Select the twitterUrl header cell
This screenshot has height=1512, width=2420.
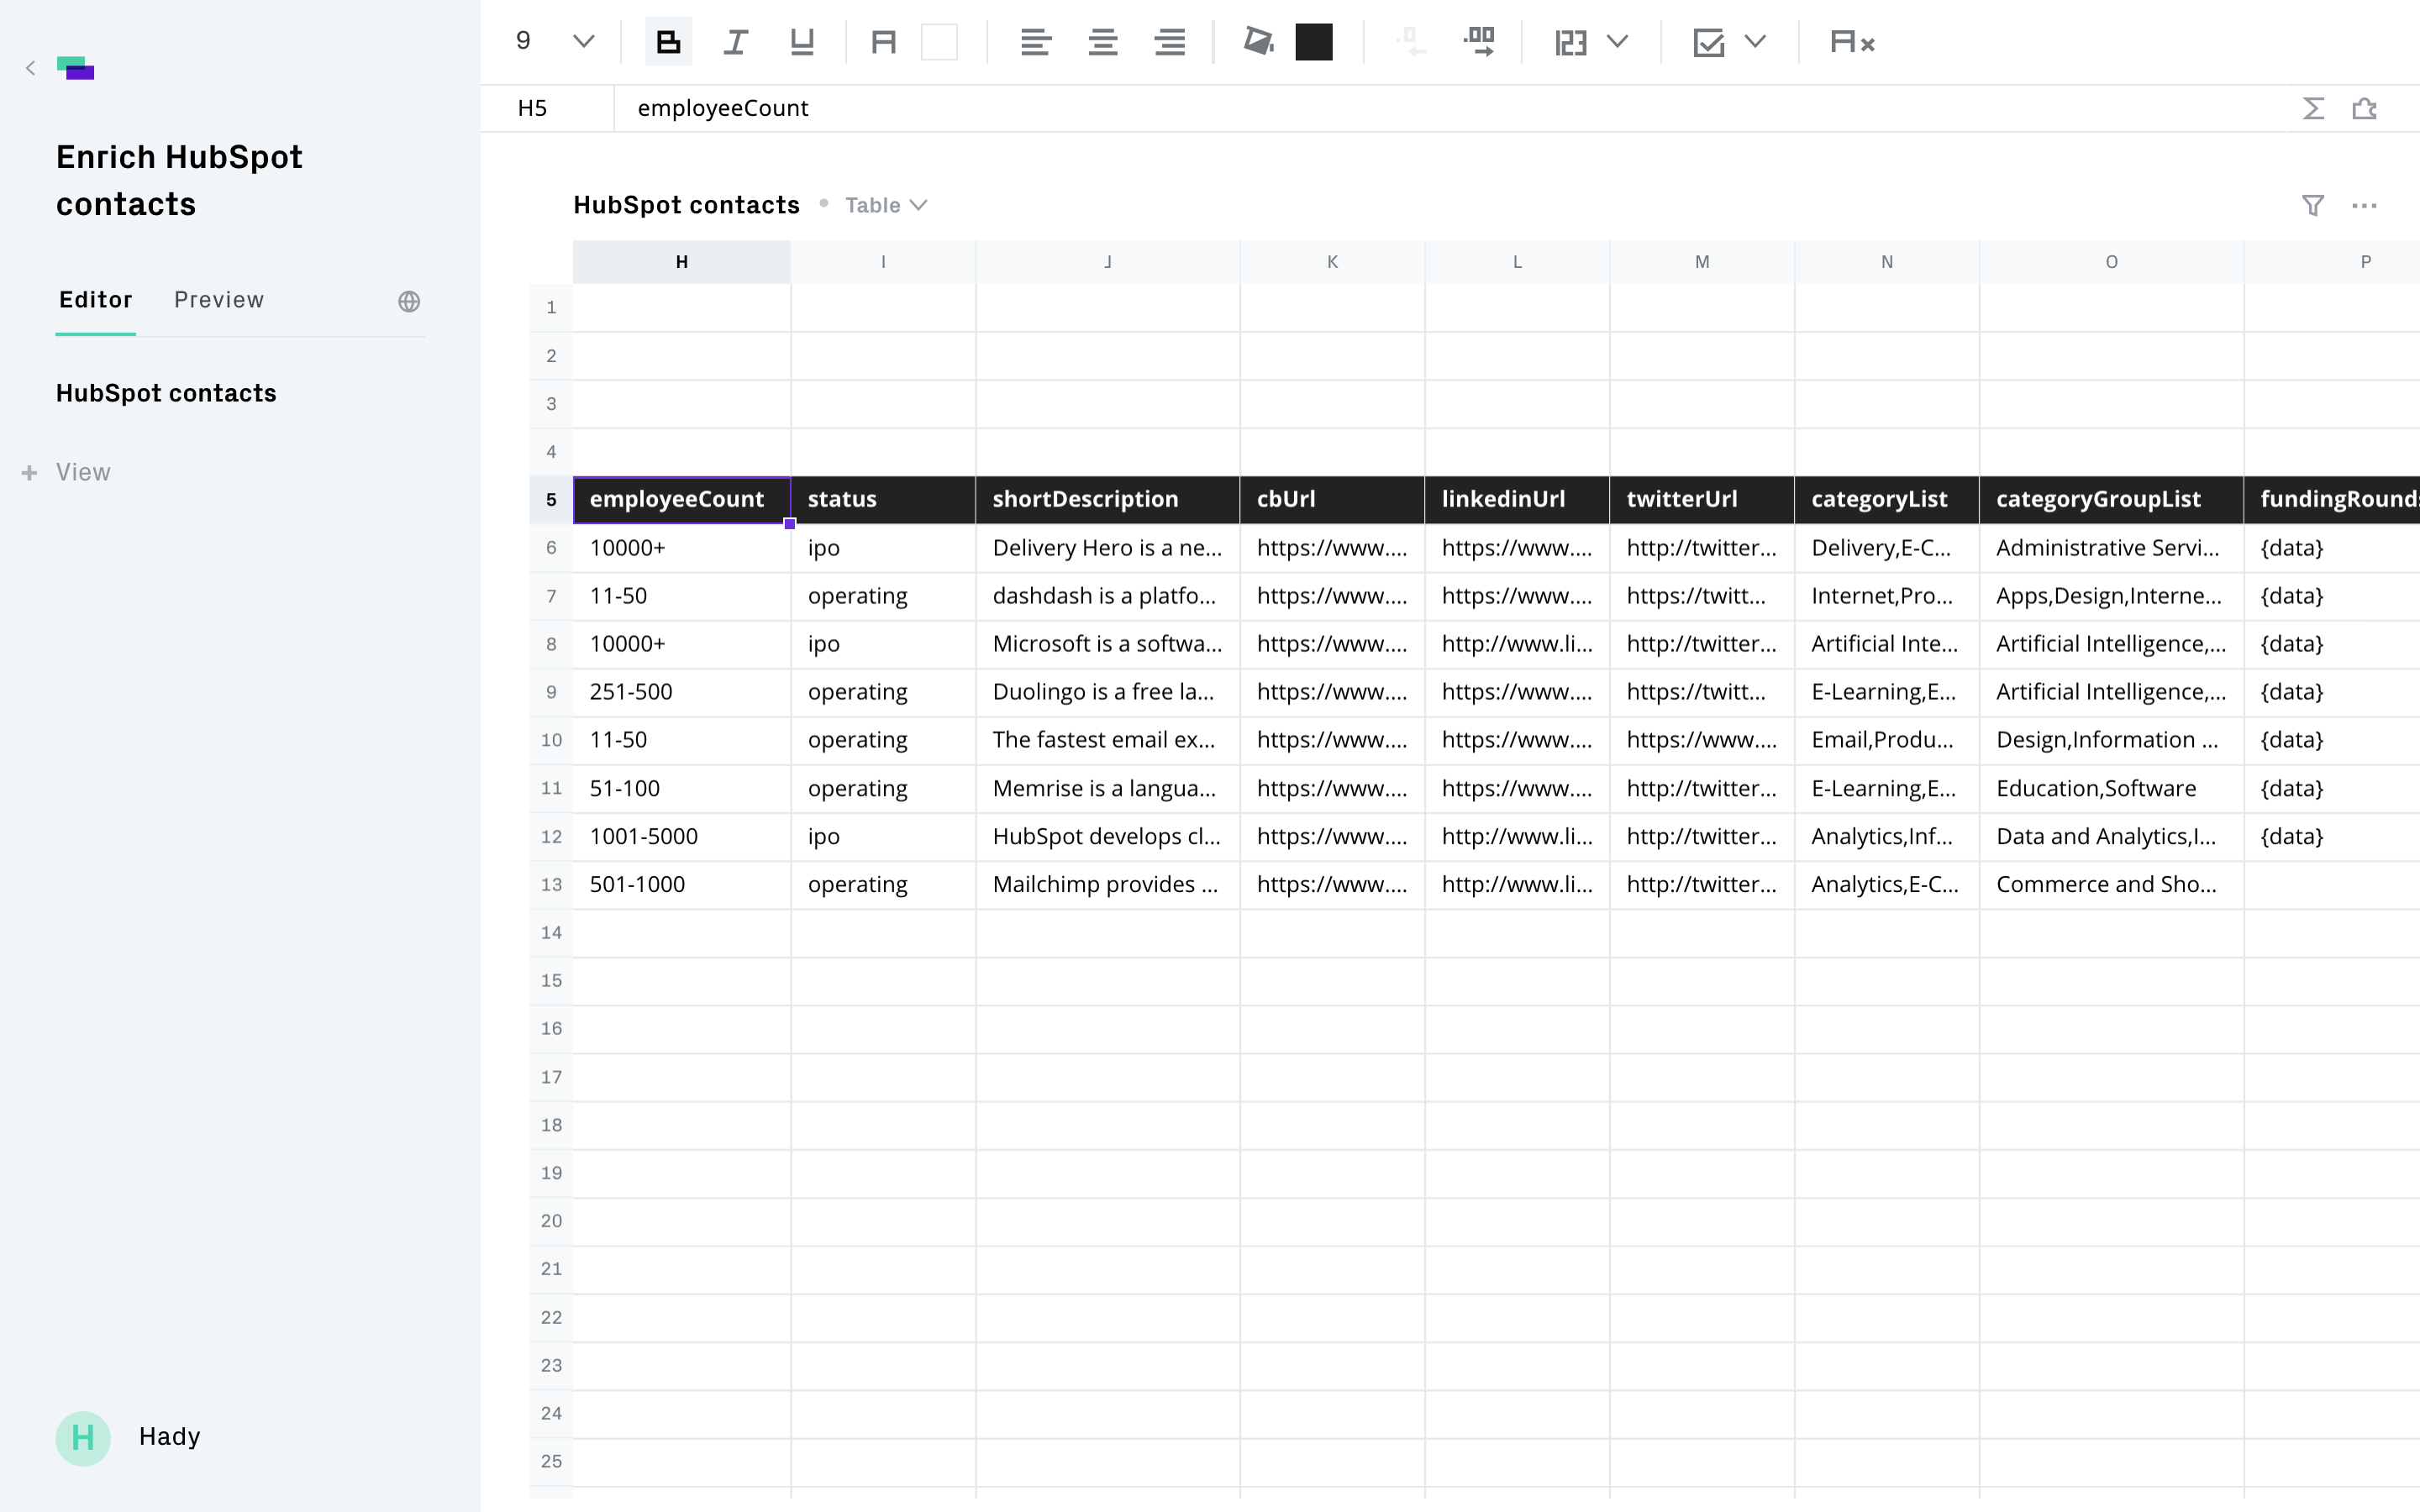coord(1702,500)
